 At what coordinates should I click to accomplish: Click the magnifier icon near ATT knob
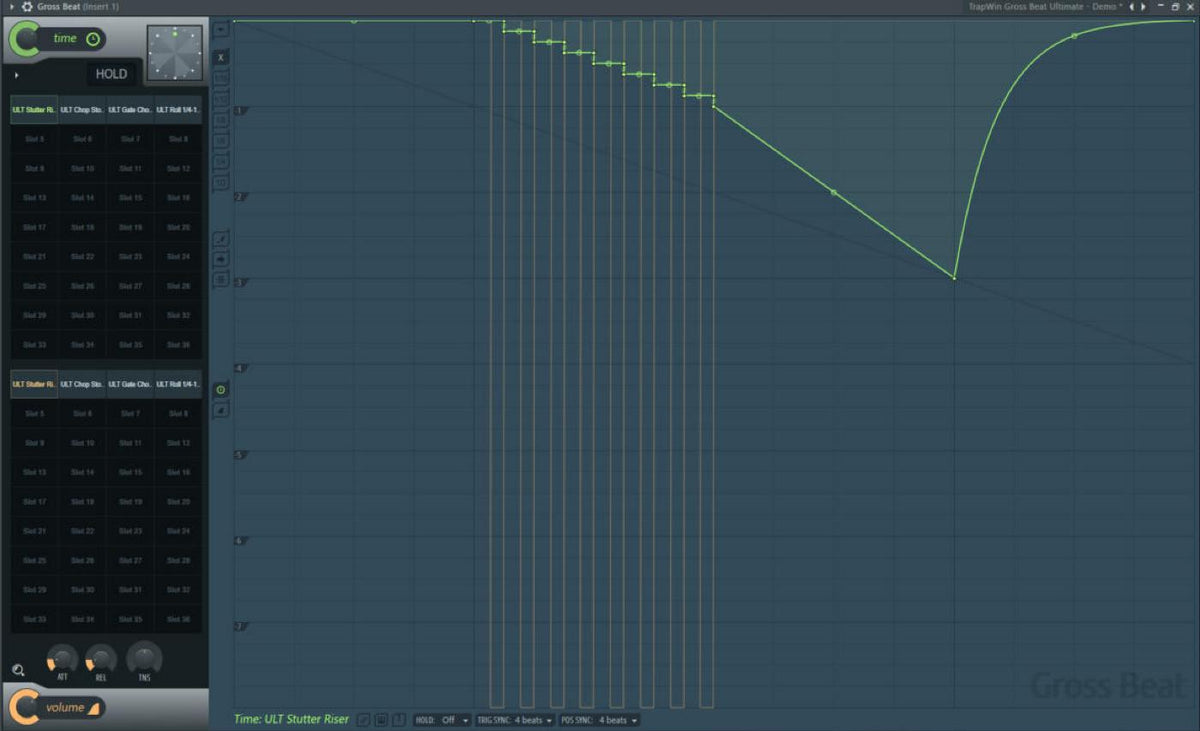(x=18, y=670)
